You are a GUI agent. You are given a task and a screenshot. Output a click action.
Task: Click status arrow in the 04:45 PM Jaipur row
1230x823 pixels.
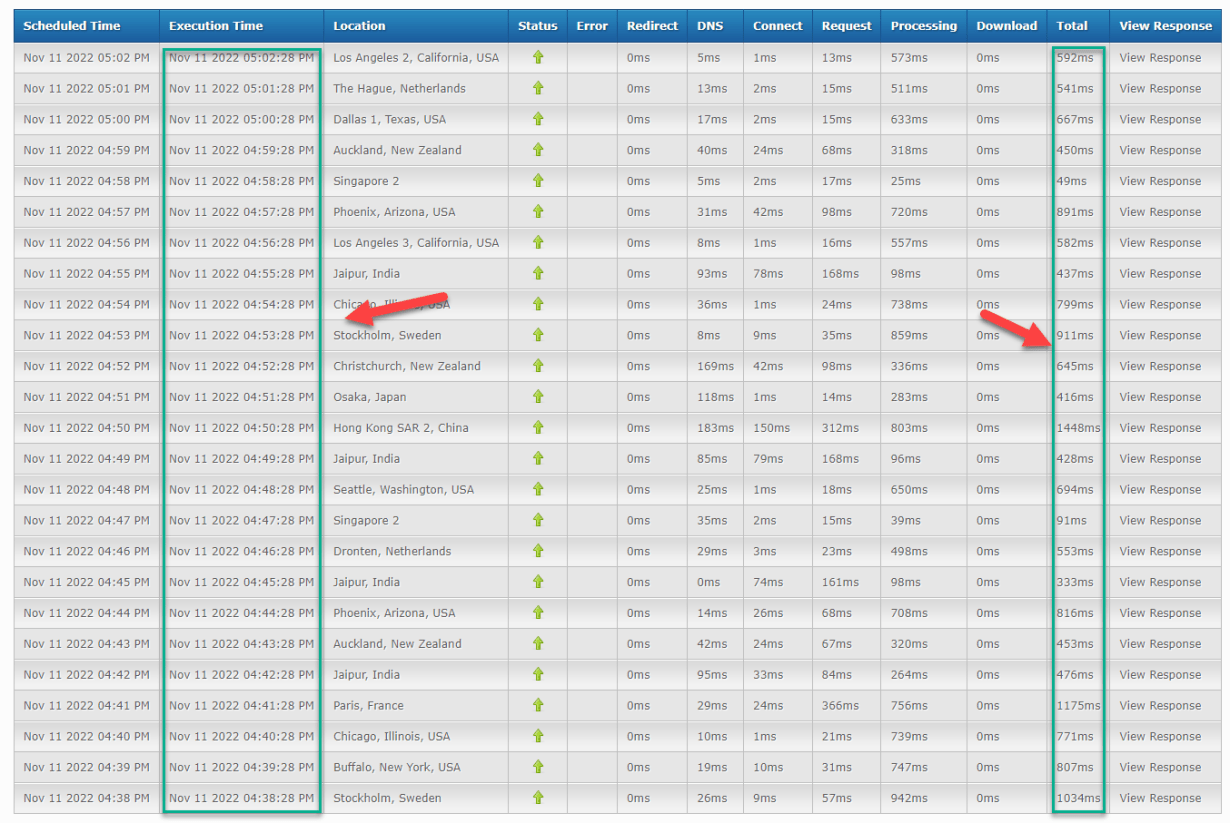[538, 582]
